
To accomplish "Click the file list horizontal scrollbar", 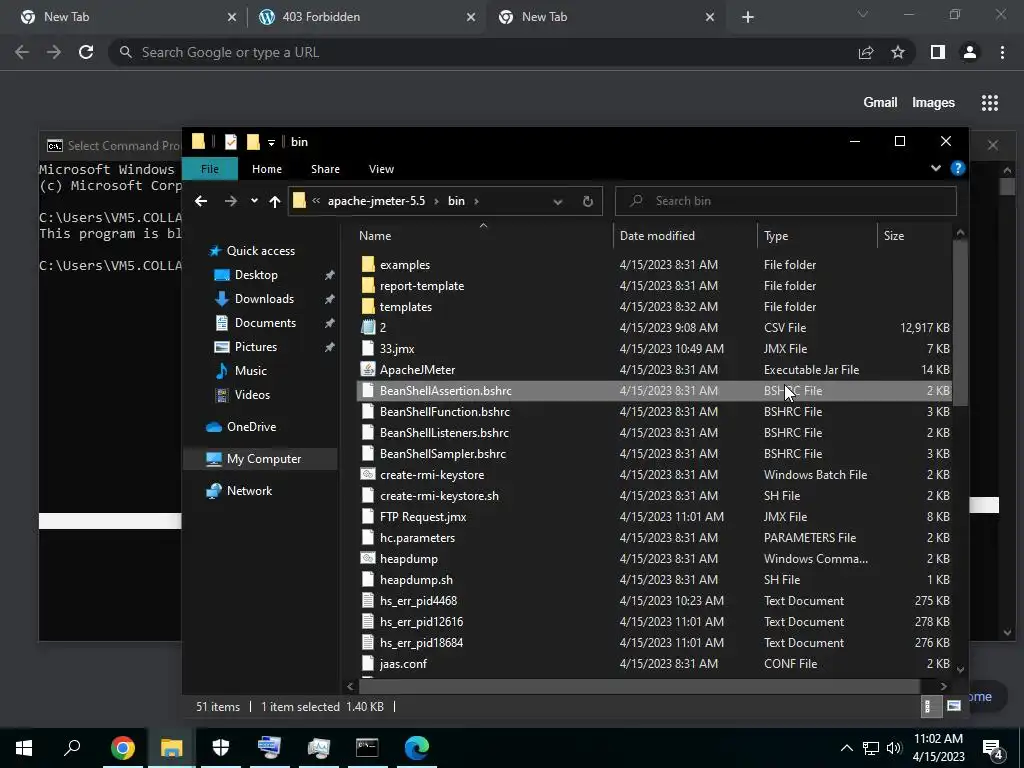I will 639,686.
